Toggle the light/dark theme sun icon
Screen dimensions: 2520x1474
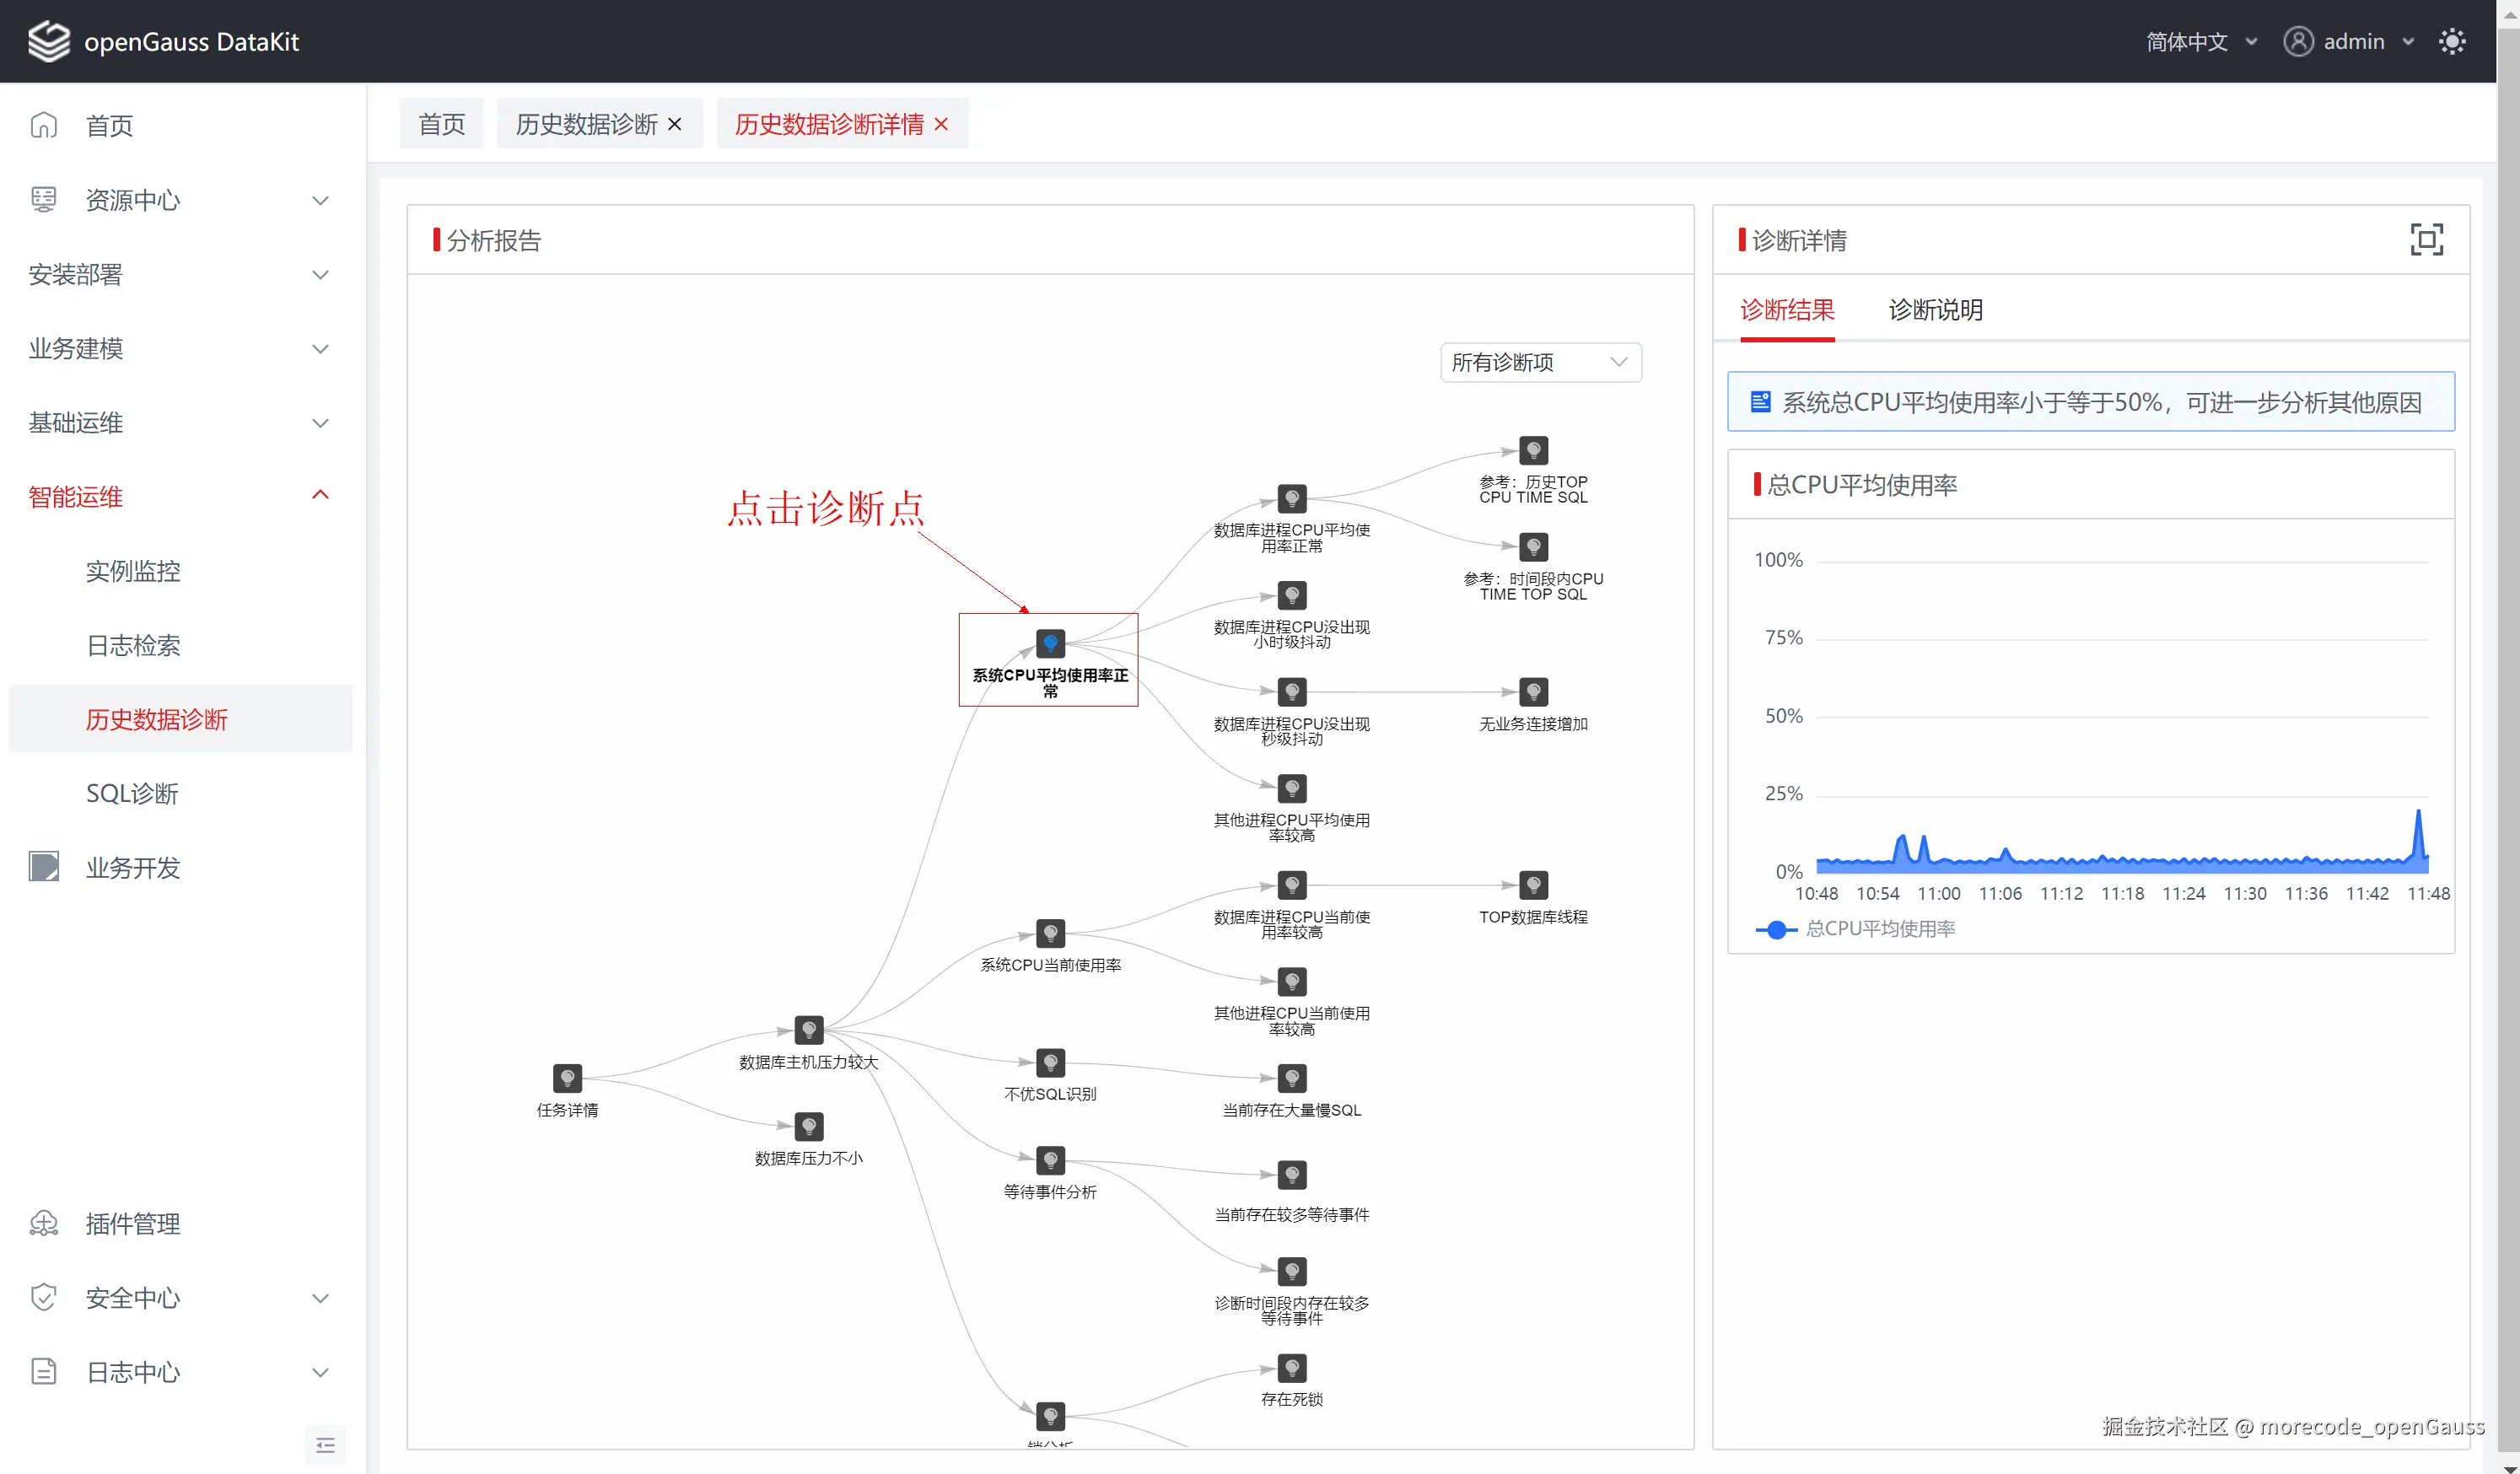pyautogui.click(x=2452, y=42)
